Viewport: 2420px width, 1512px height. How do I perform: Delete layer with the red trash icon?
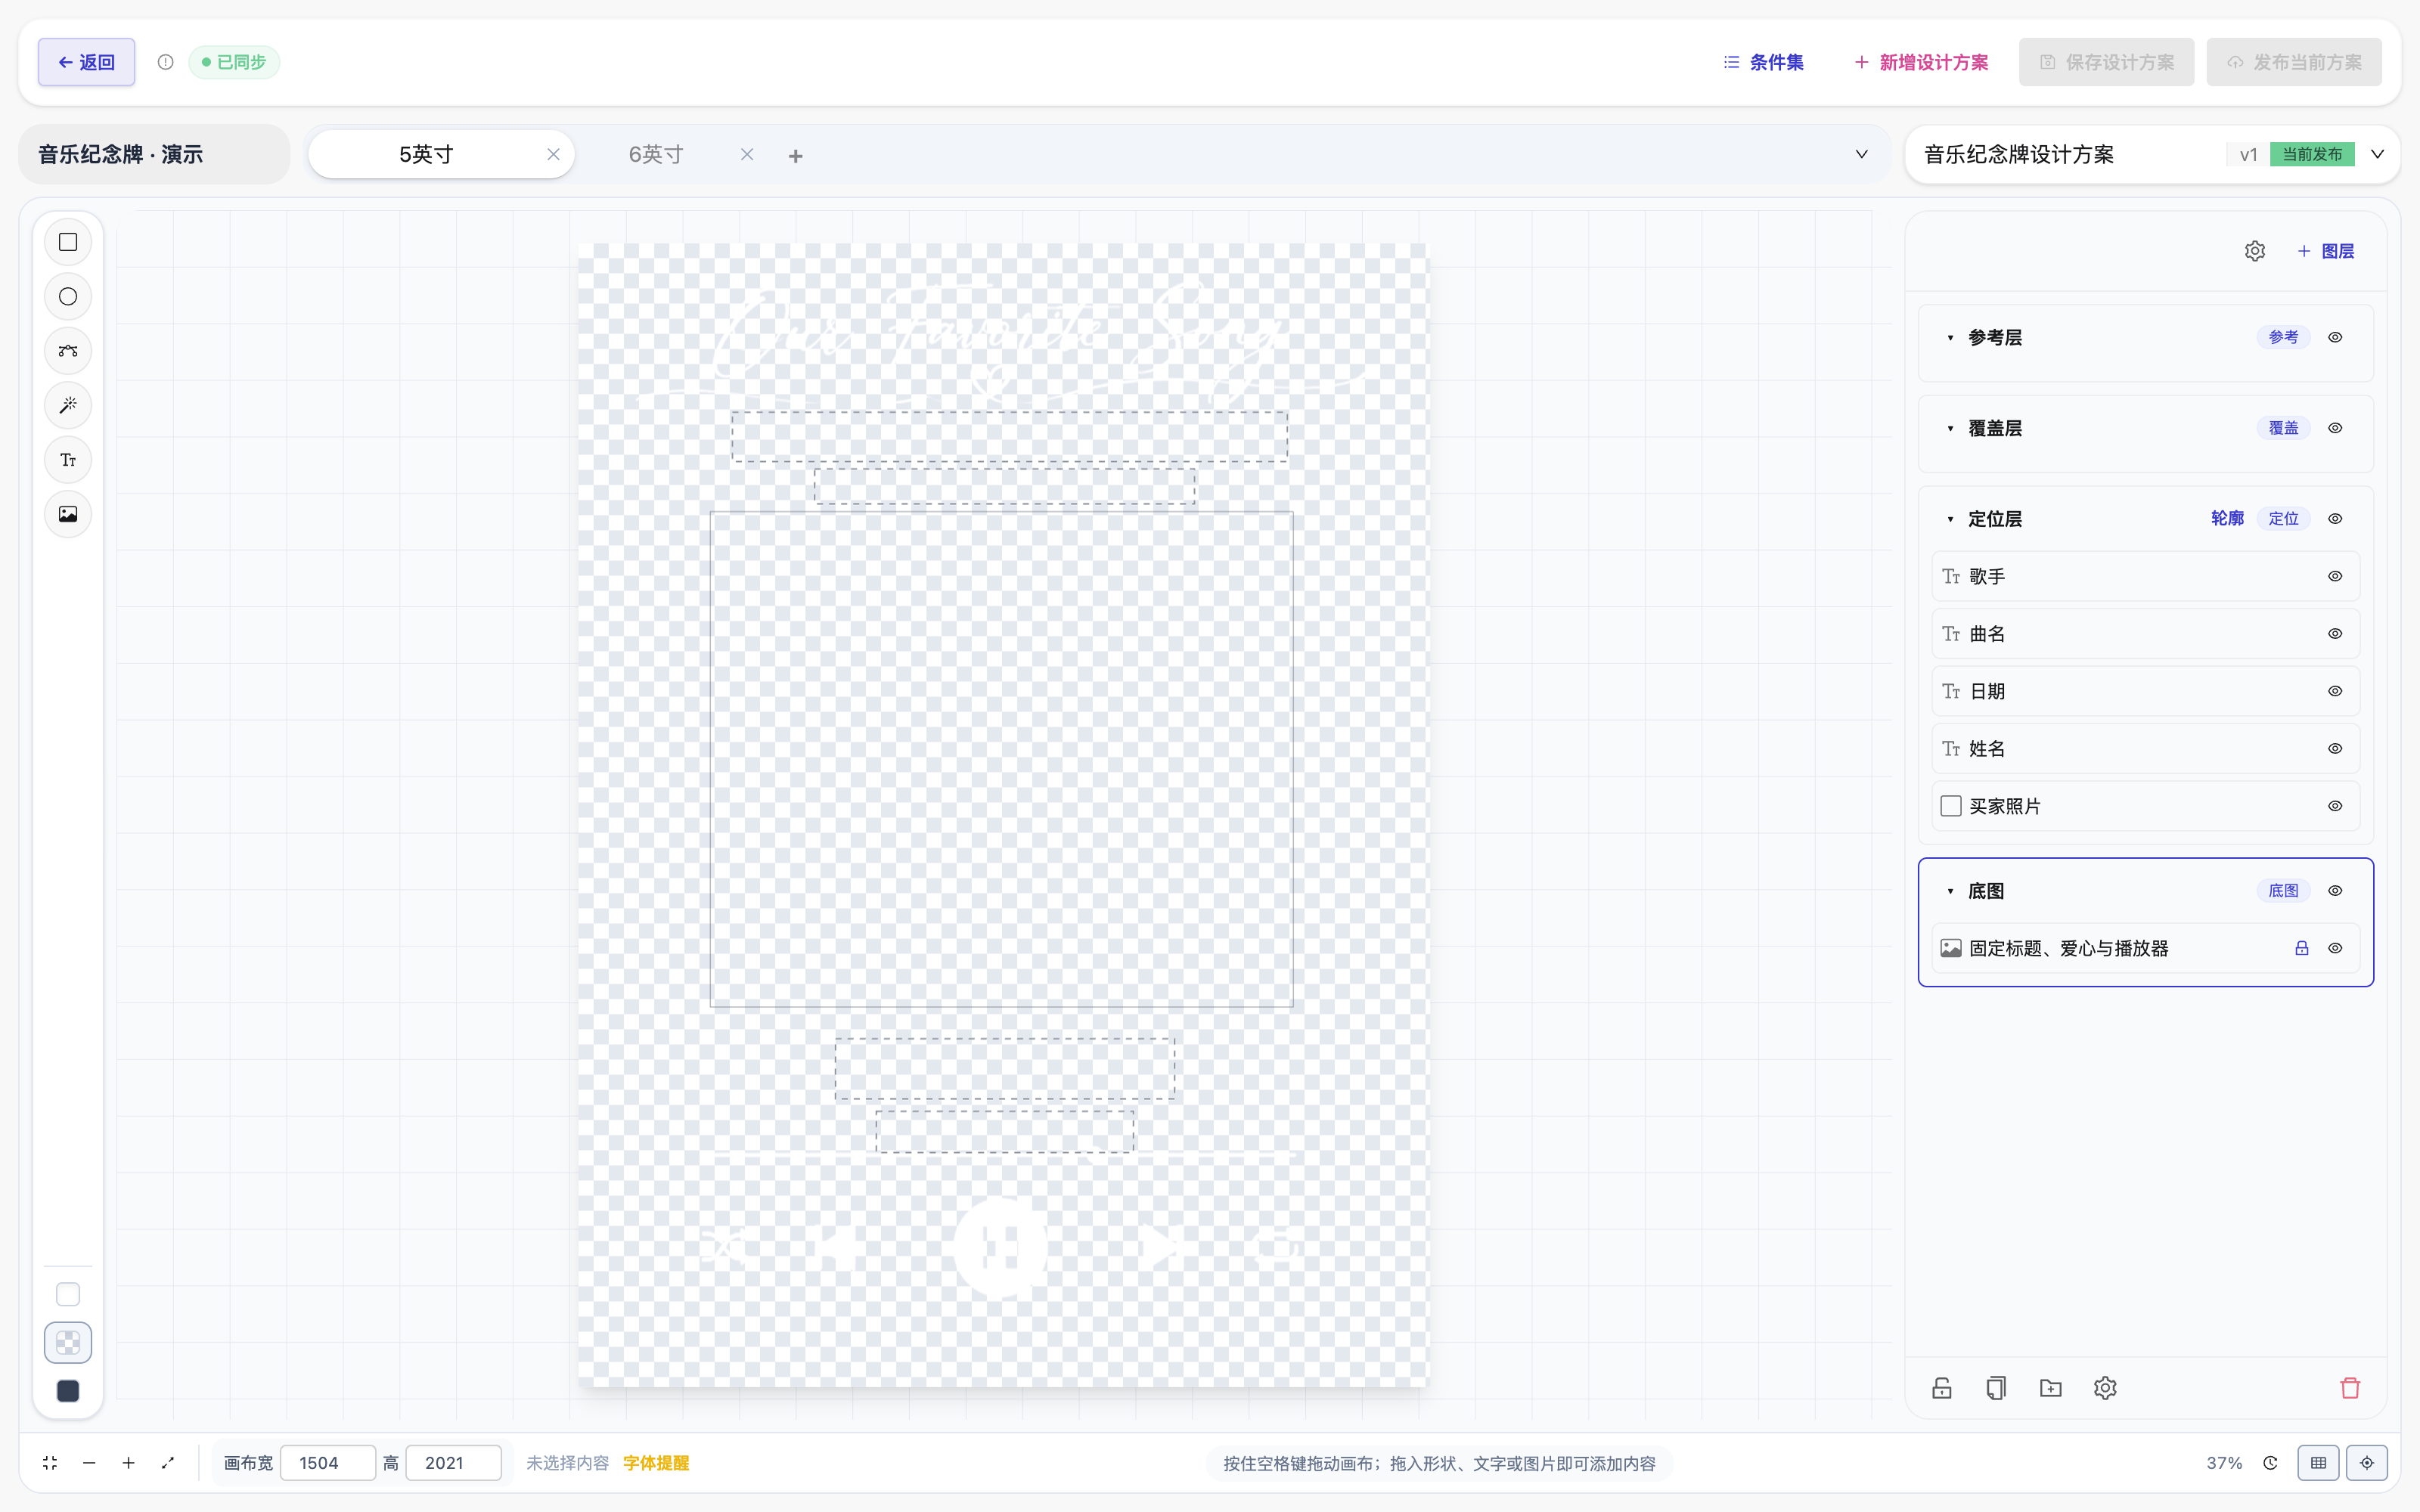click(x=2350, y=1388)
